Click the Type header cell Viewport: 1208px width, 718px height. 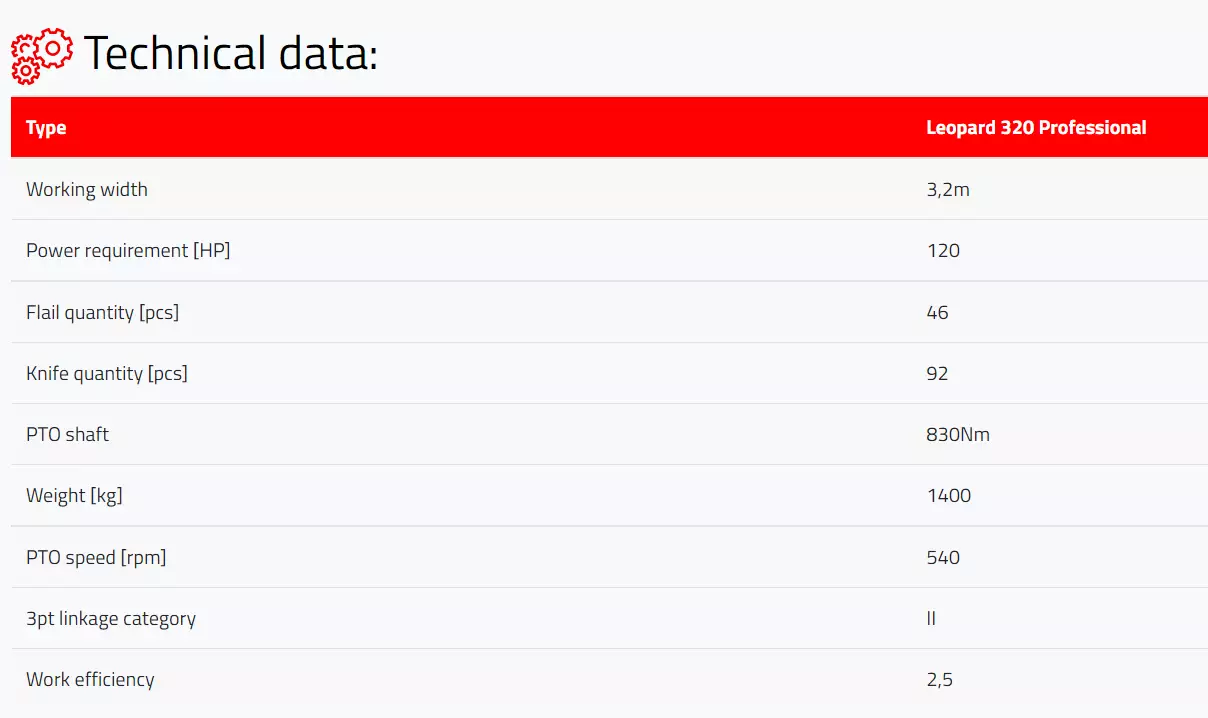46,128
